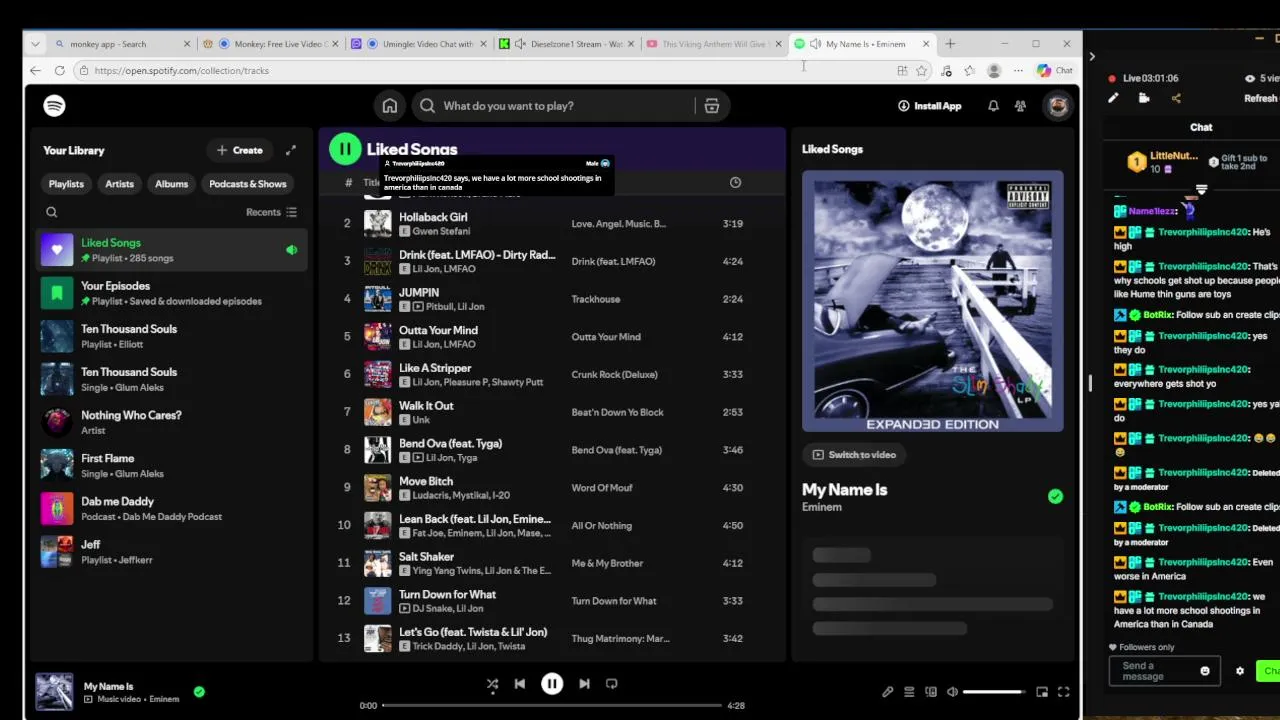Select the Hollaback Girl track row
The width and height of the screenshot is (1280, 720).
click(552, 224)
